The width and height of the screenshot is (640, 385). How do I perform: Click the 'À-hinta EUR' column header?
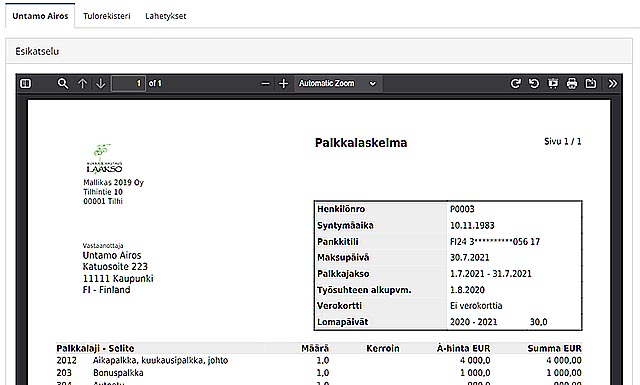(463, 348)
